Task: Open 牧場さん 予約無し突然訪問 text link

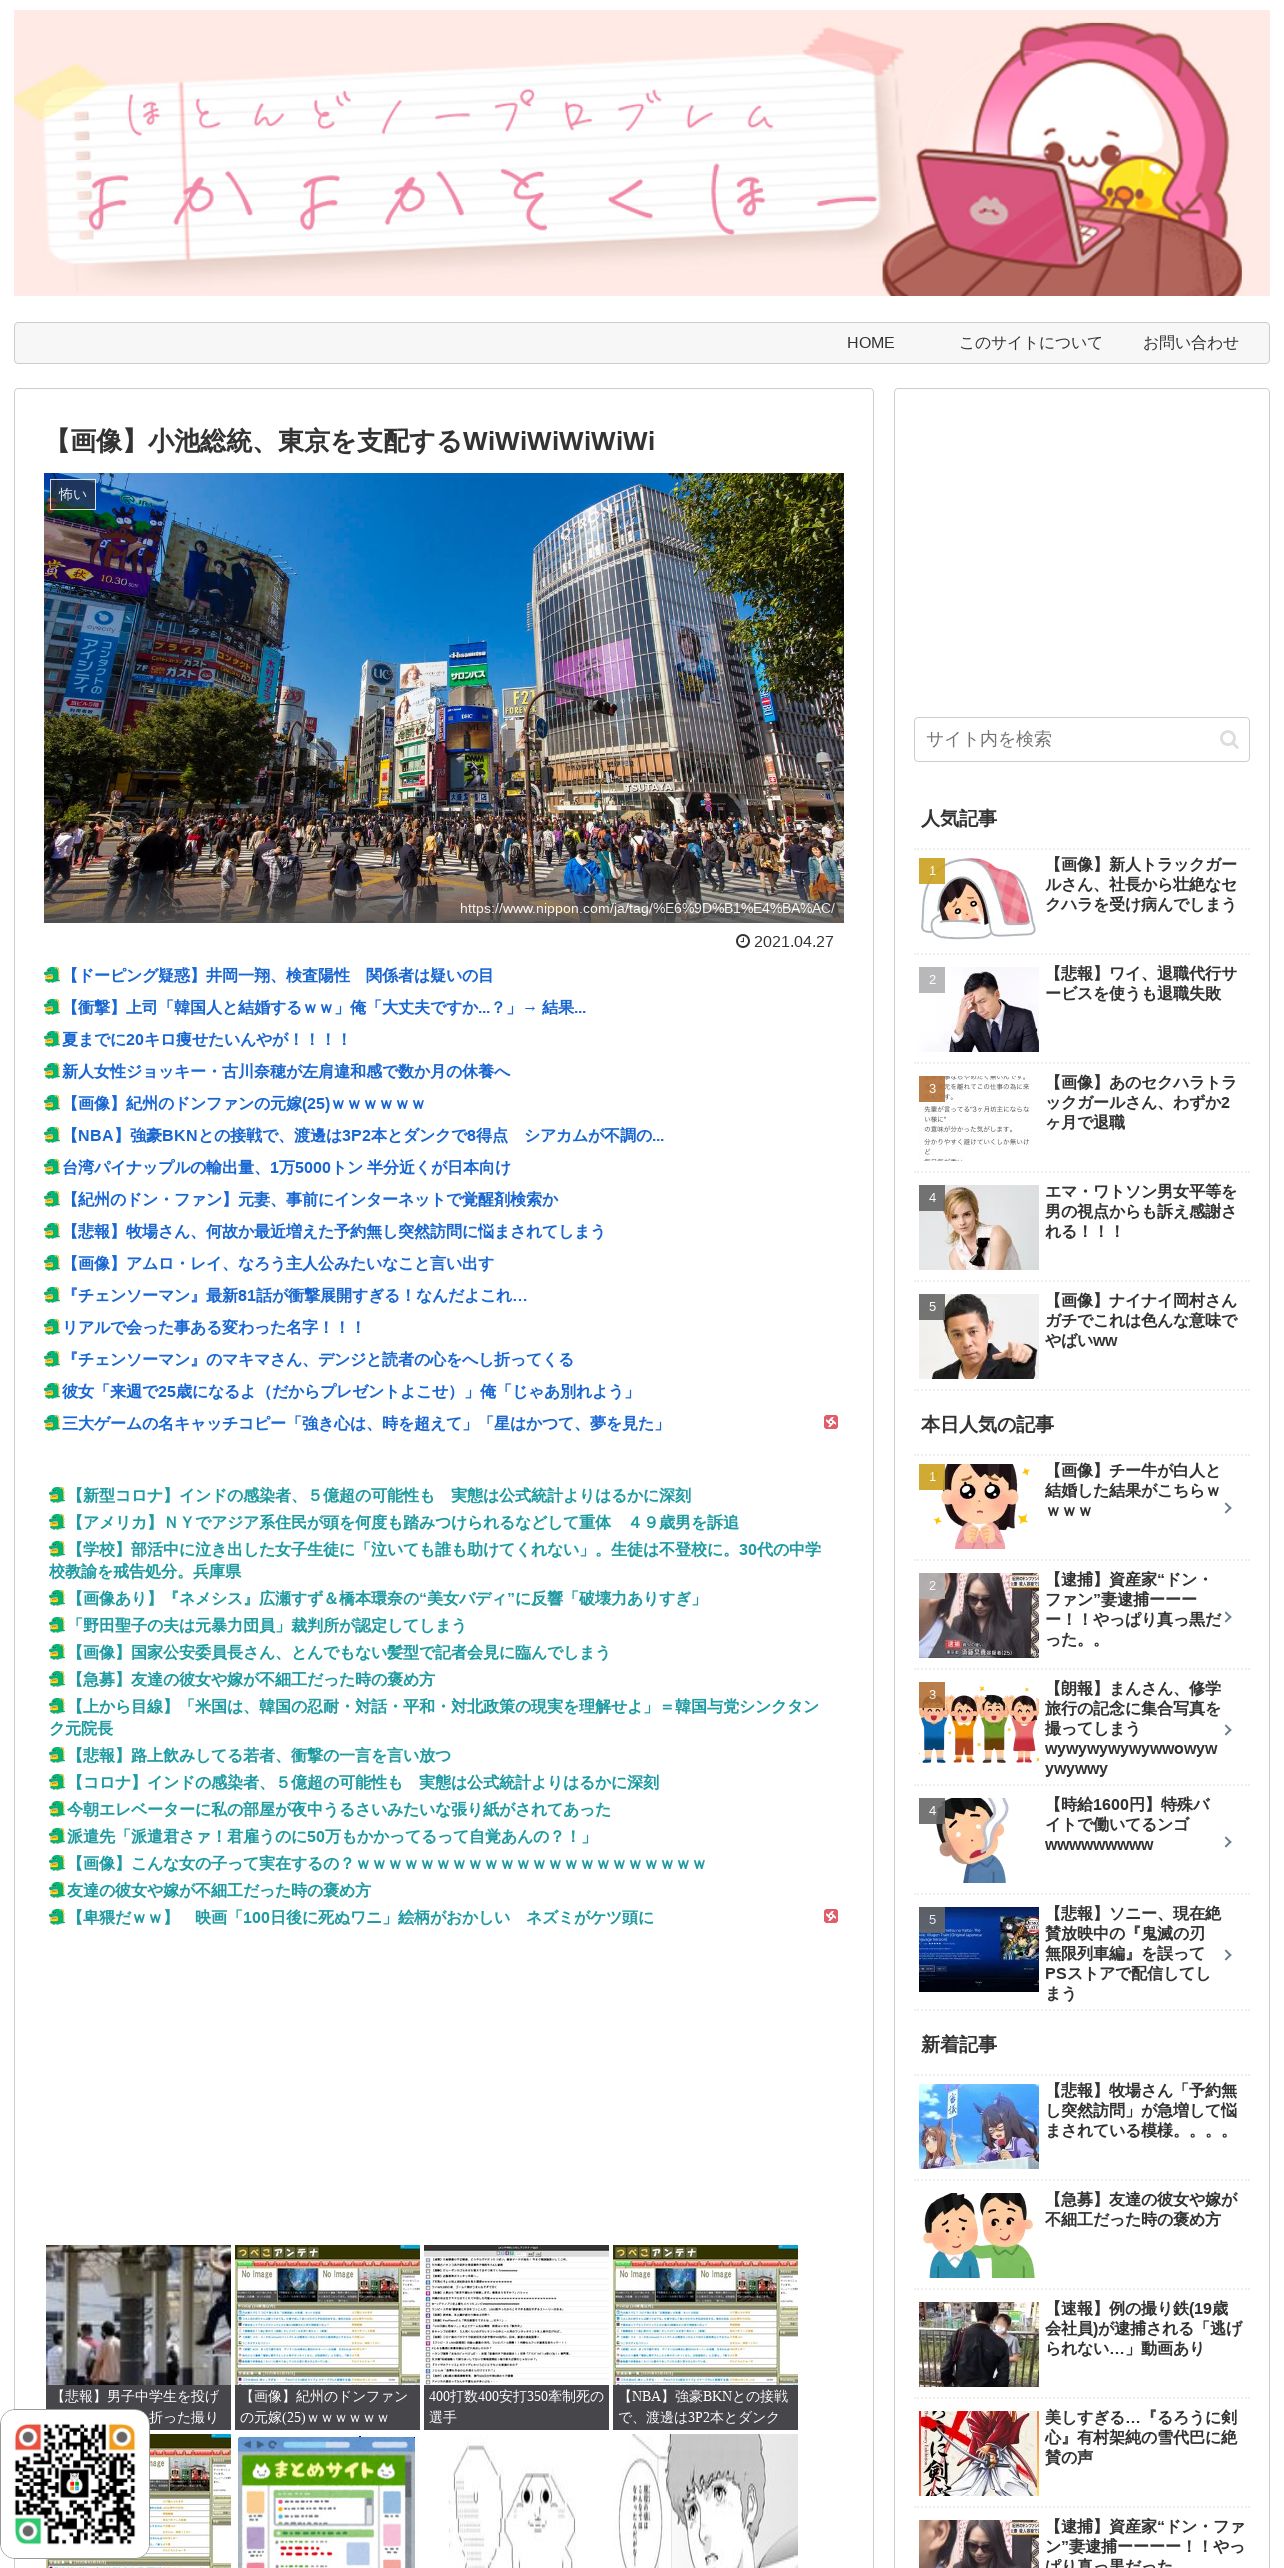Action: tap(334, 1231)
